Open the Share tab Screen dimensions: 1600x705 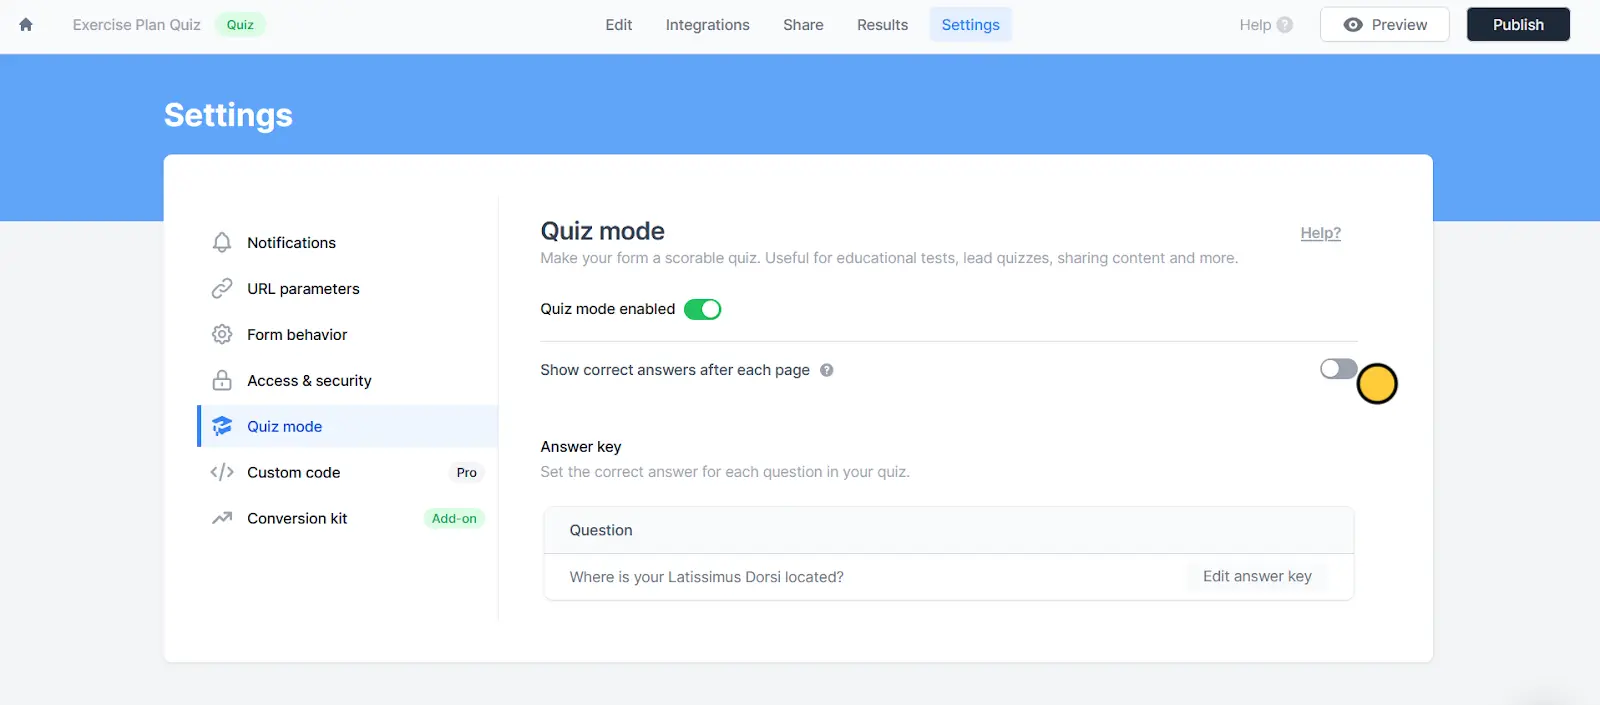803,25
